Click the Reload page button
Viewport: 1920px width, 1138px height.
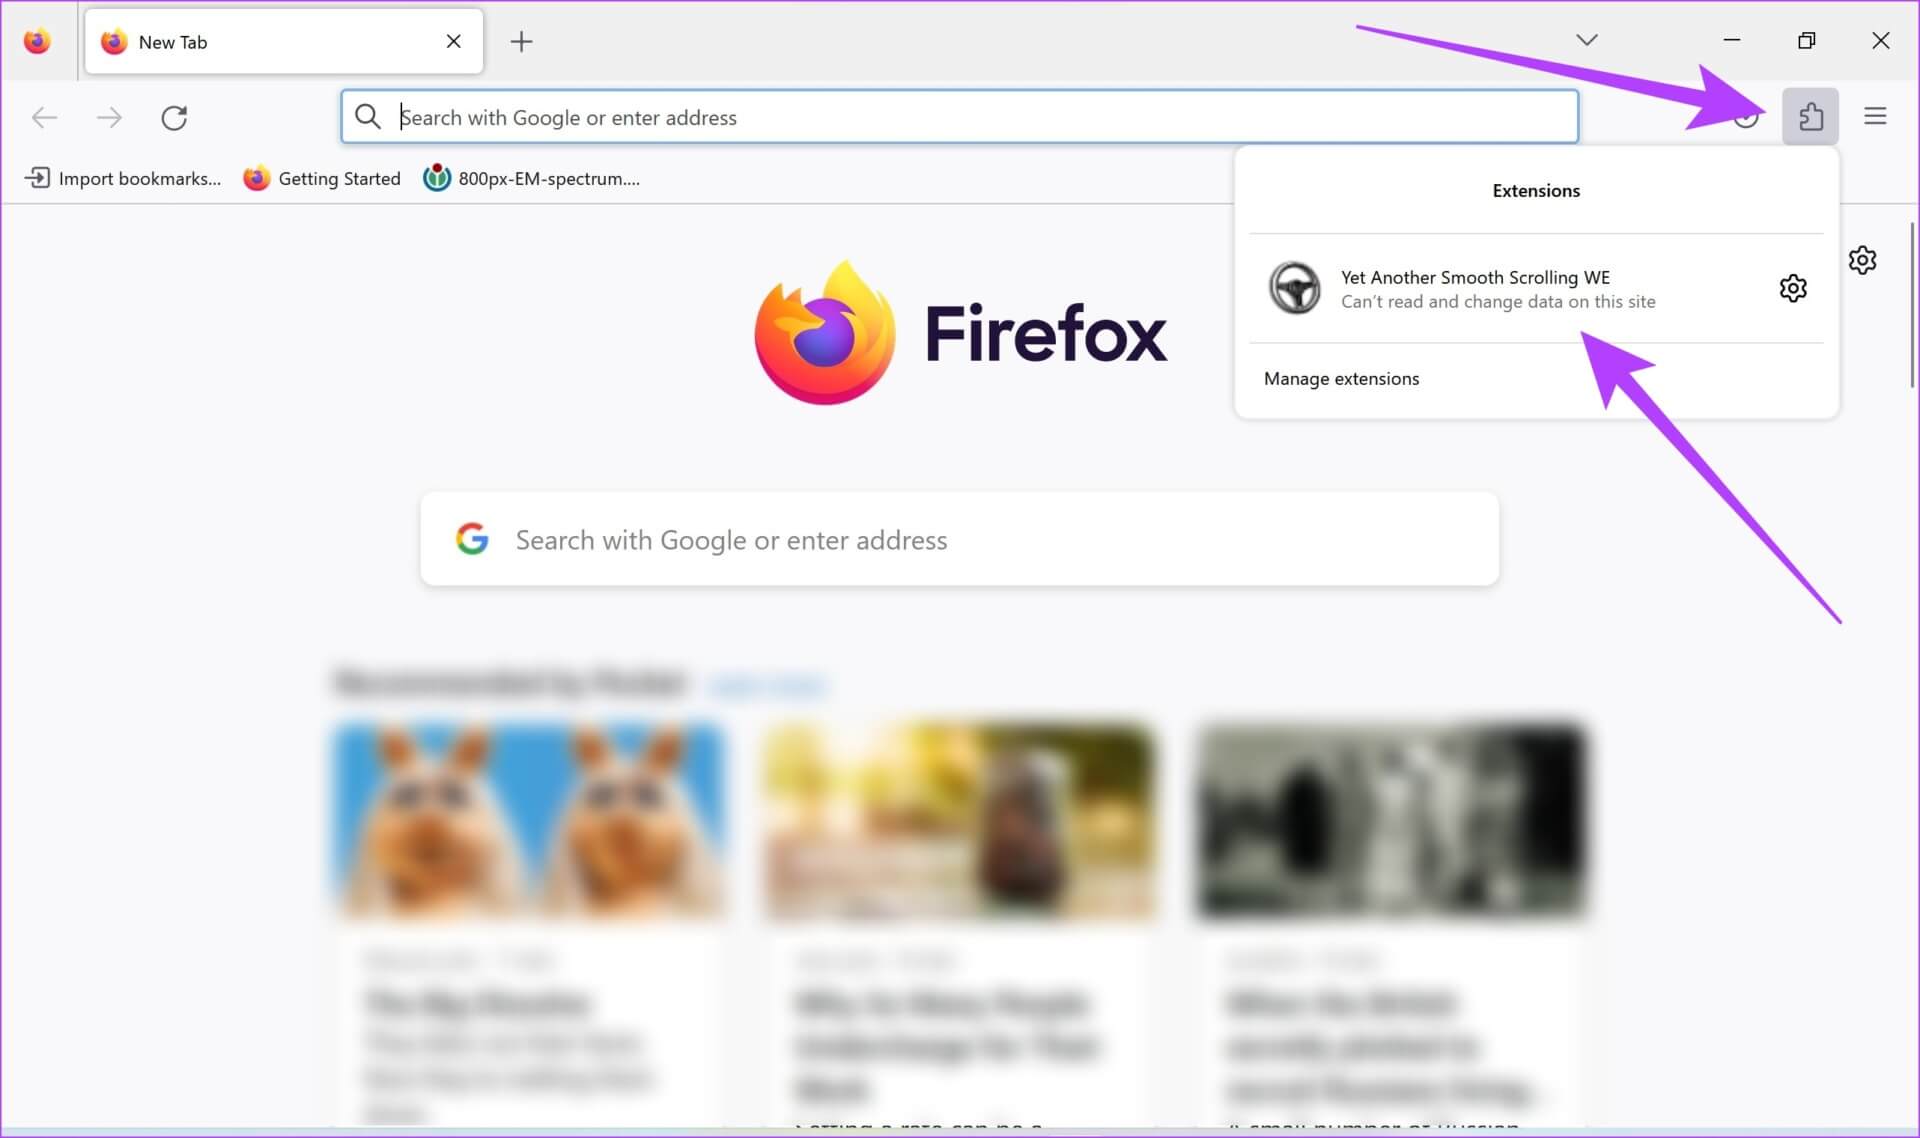174,117
